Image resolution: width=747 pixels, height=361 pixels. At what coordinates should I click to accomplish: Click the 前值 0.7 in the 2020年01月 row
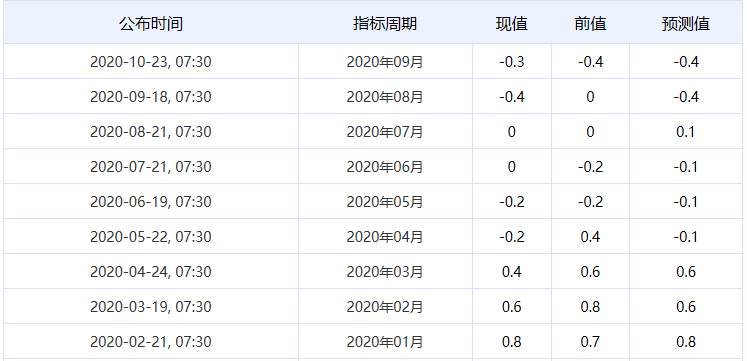590,341
